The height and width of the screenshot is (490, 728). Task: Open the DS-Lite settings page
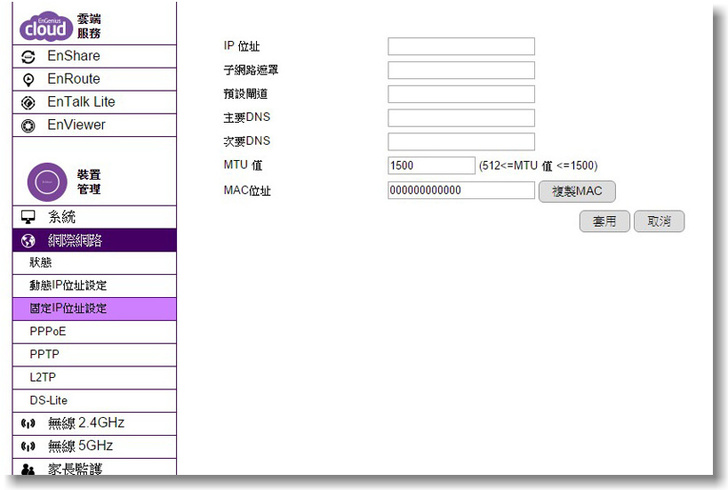[x=94, y=401]
